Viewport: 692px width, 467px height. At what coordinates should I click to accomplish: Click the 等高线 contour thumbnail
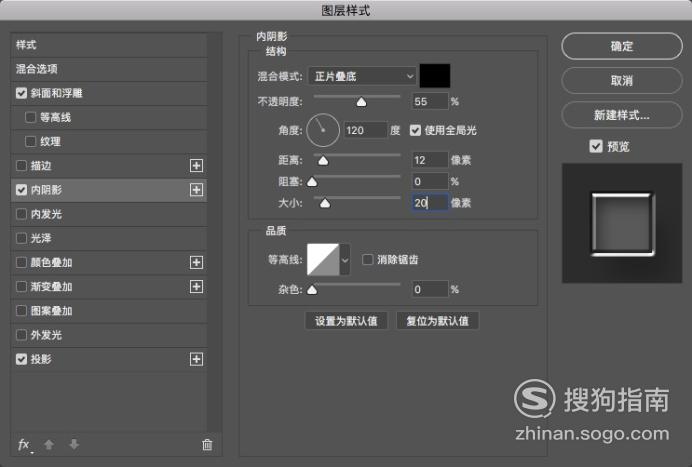[323, 260]
